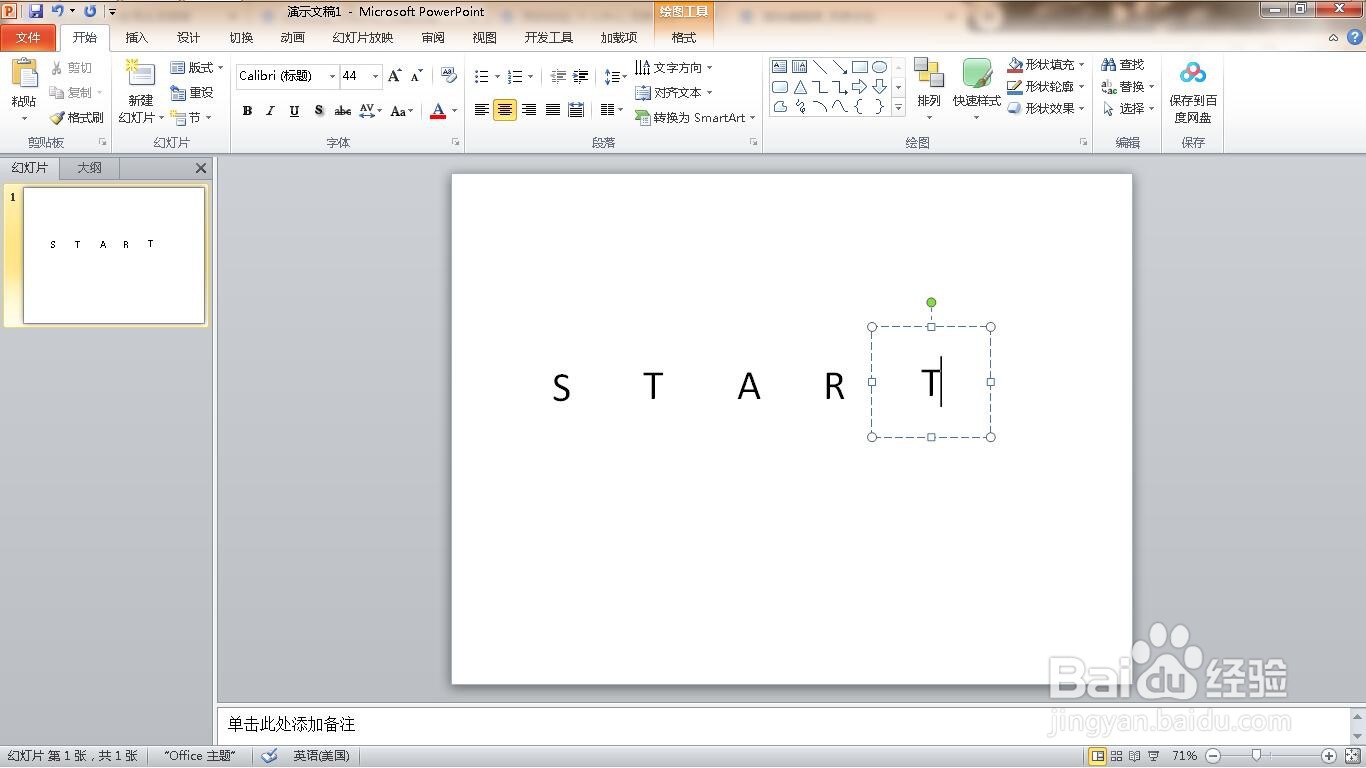The height and width of the screenshot is (768, 1366).
Task: Open the font size dropdown
Action: pos(376,76)
